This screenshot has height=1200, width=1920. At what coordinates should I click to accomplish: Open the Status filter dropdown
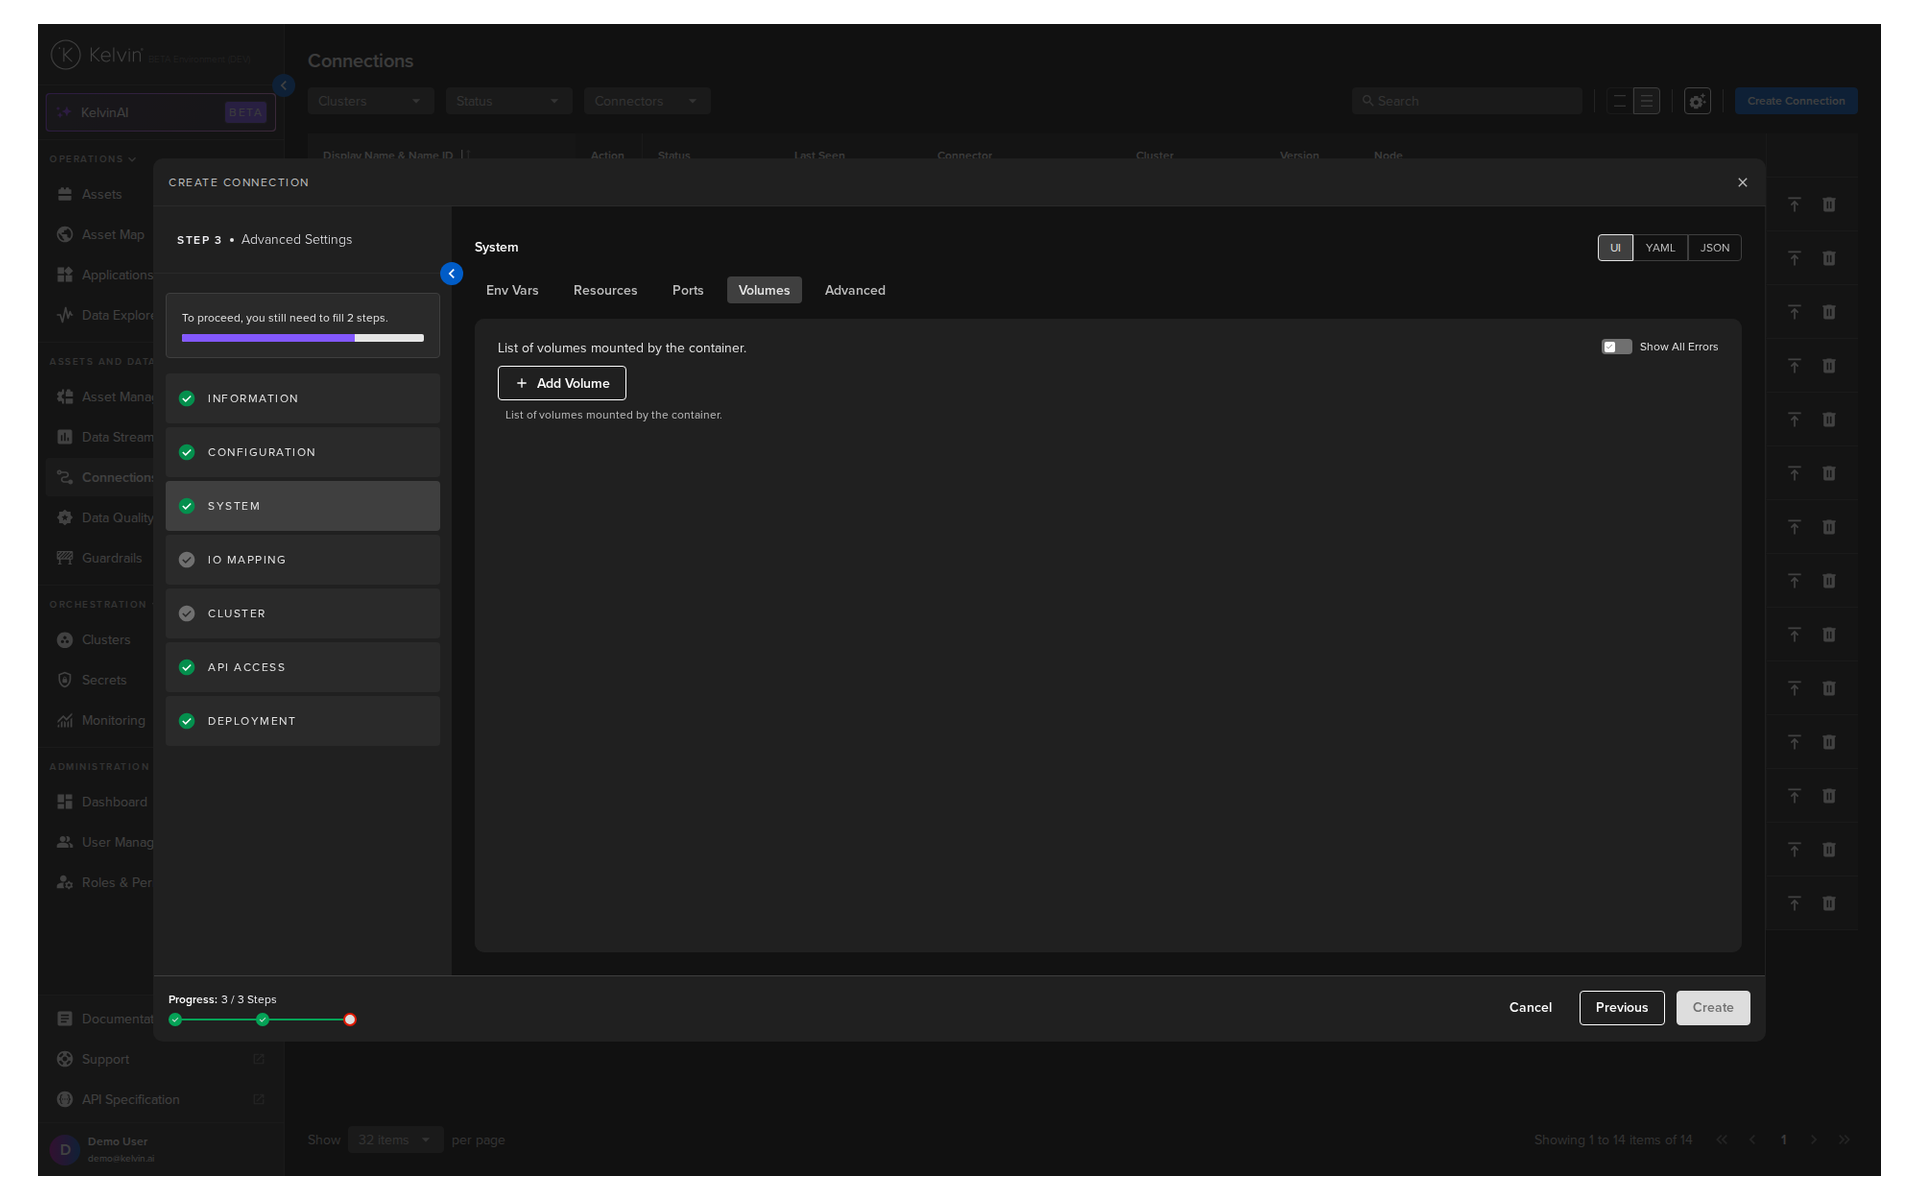pyautogui.click(x=508, y=101)
